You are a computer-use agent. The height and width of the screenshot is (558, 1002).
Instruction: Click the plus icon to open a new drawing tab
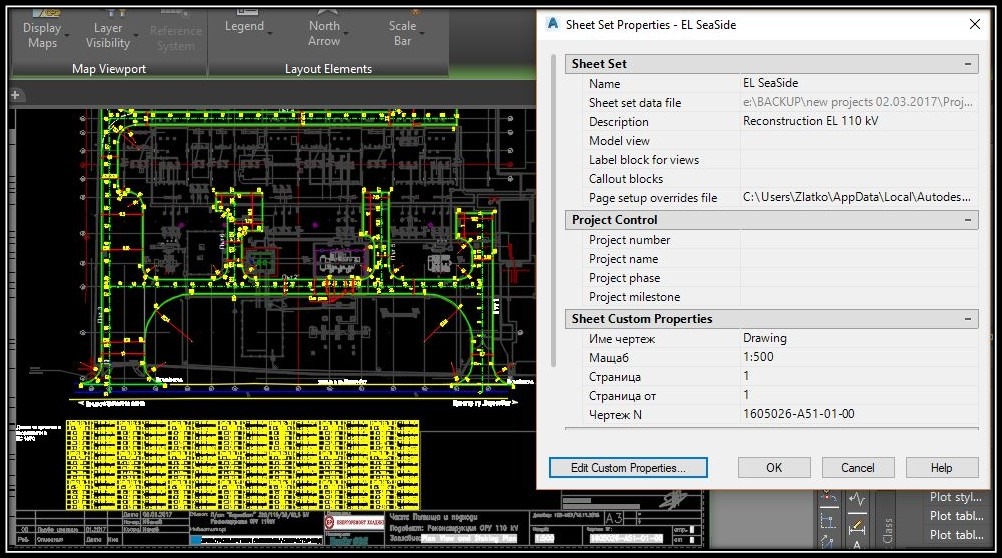(15, 95)
